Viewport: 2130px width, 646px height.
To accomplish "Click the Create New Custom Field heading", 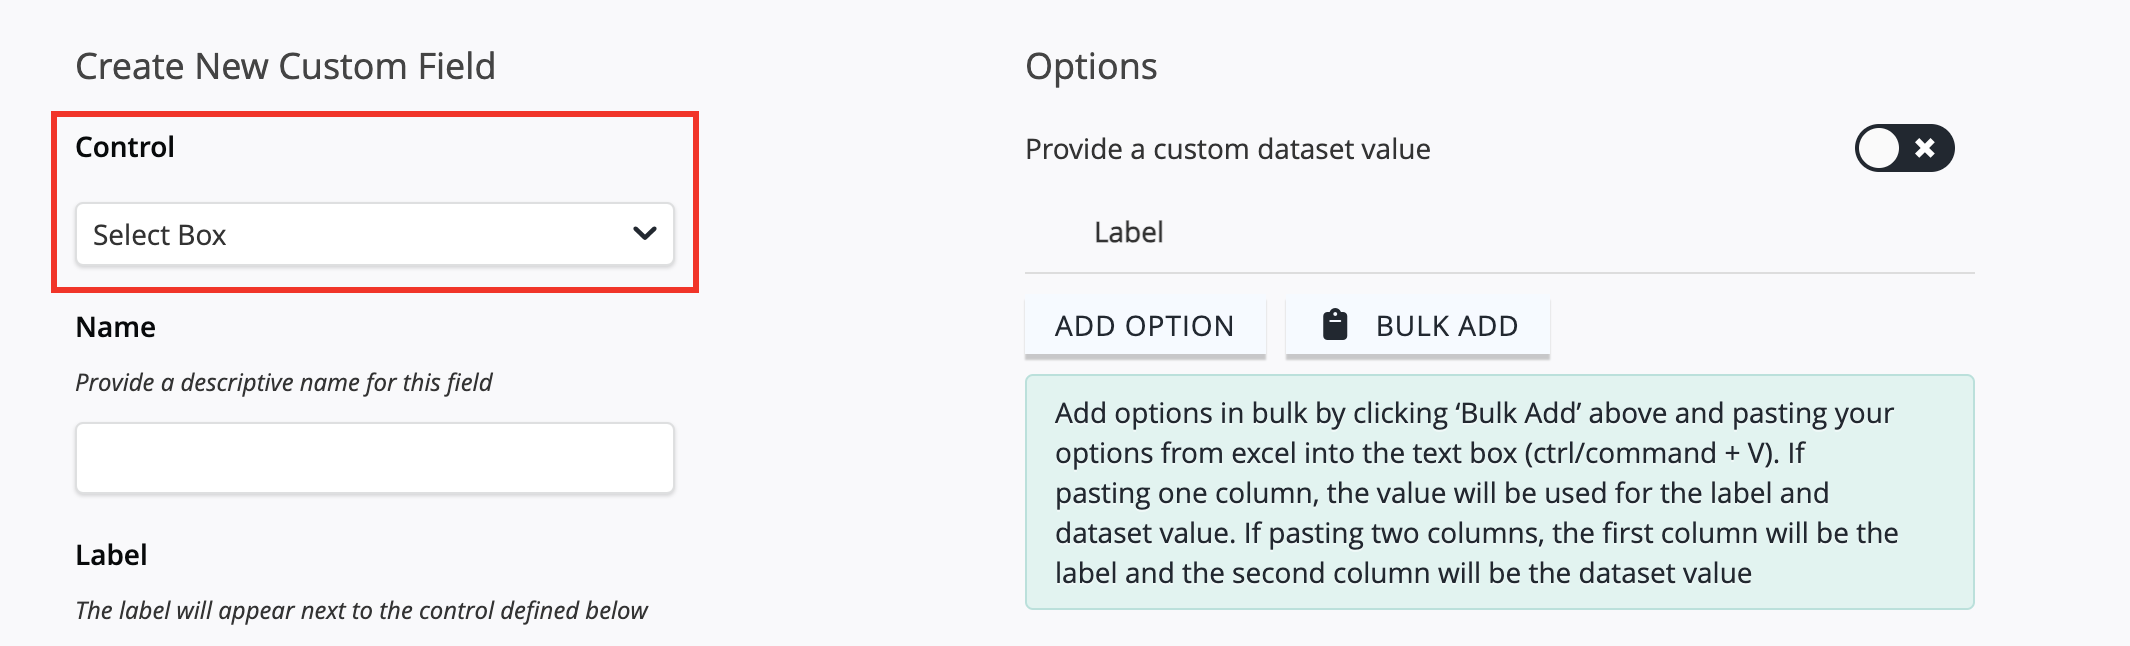I will 286,66.
